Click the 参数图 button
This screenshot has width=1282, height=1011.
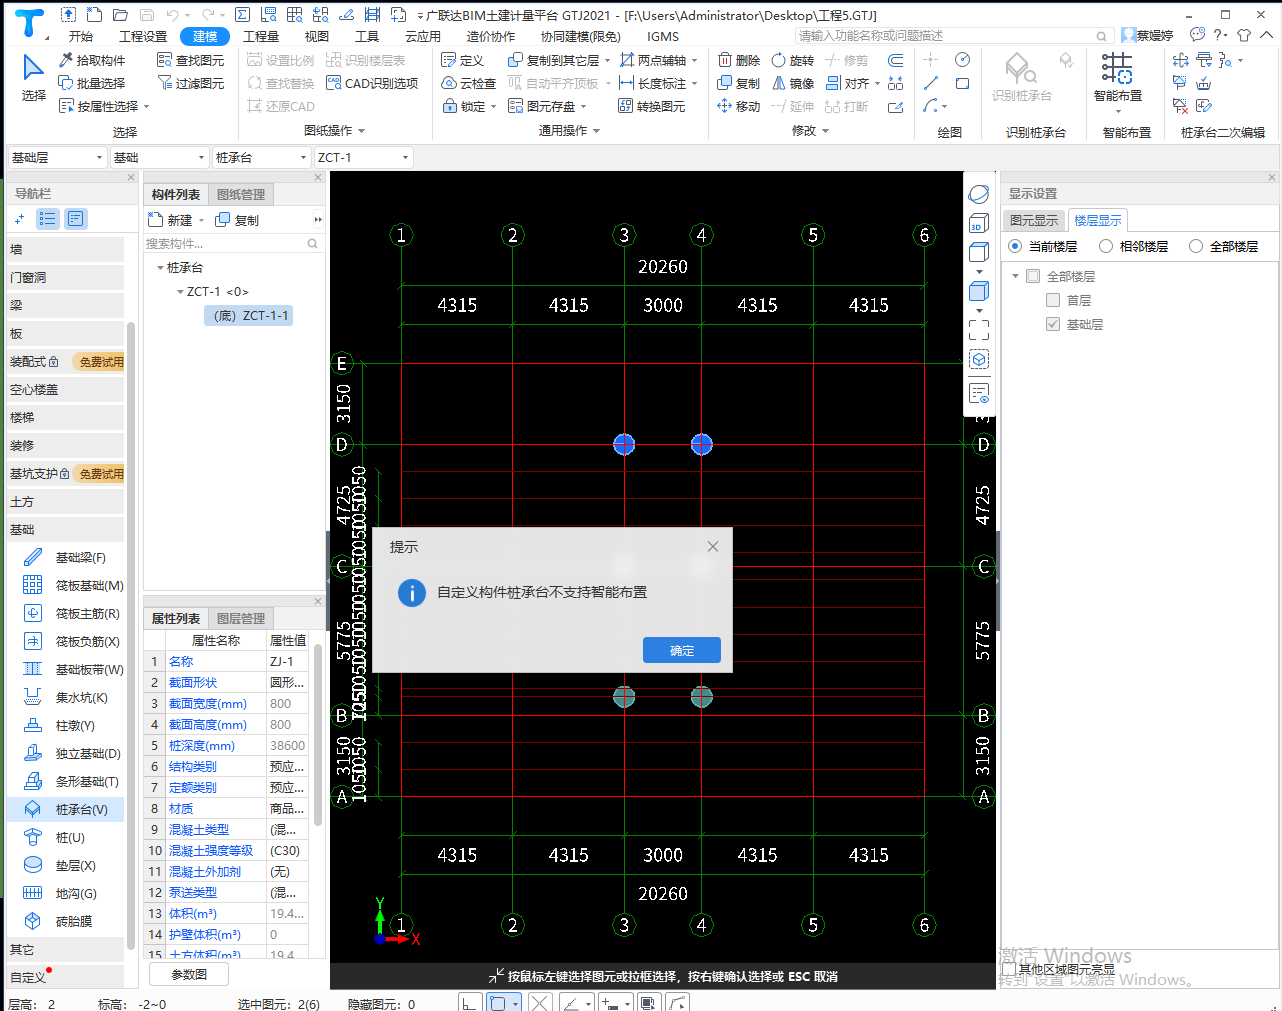[x=189, y=974]
